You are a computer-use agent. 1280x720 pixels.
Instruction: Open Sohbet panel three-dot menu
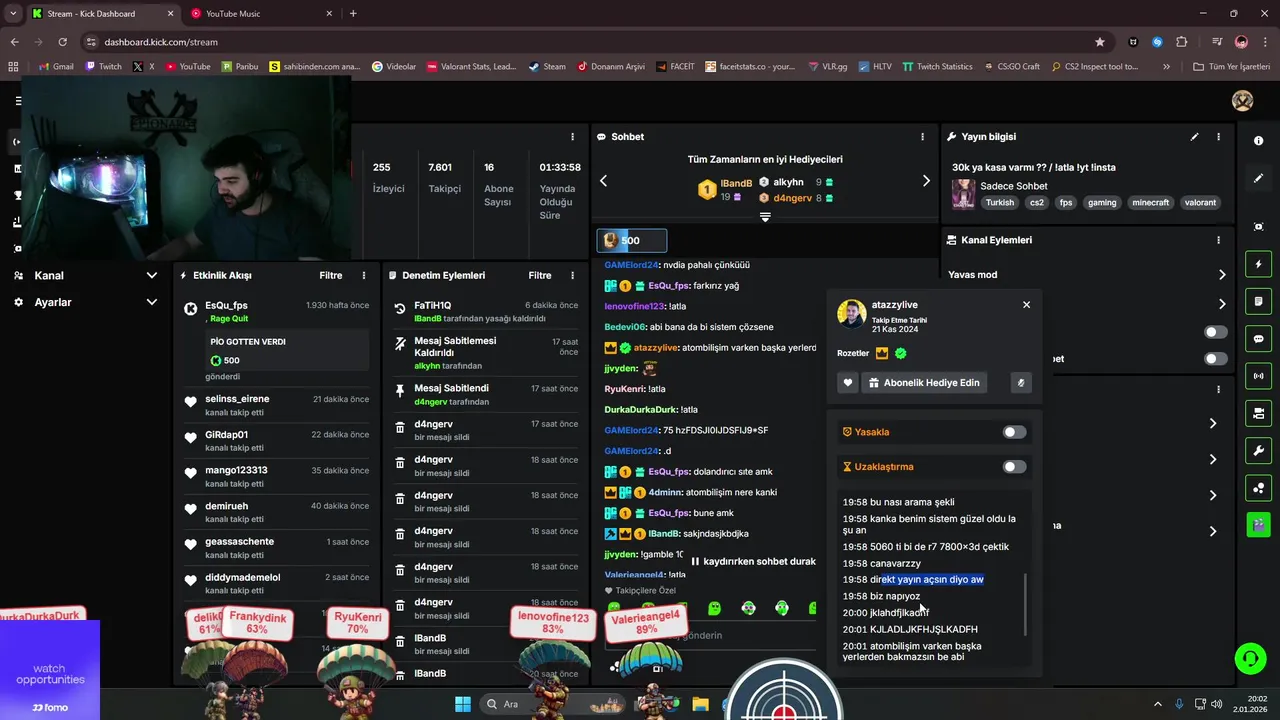point(922,137)
